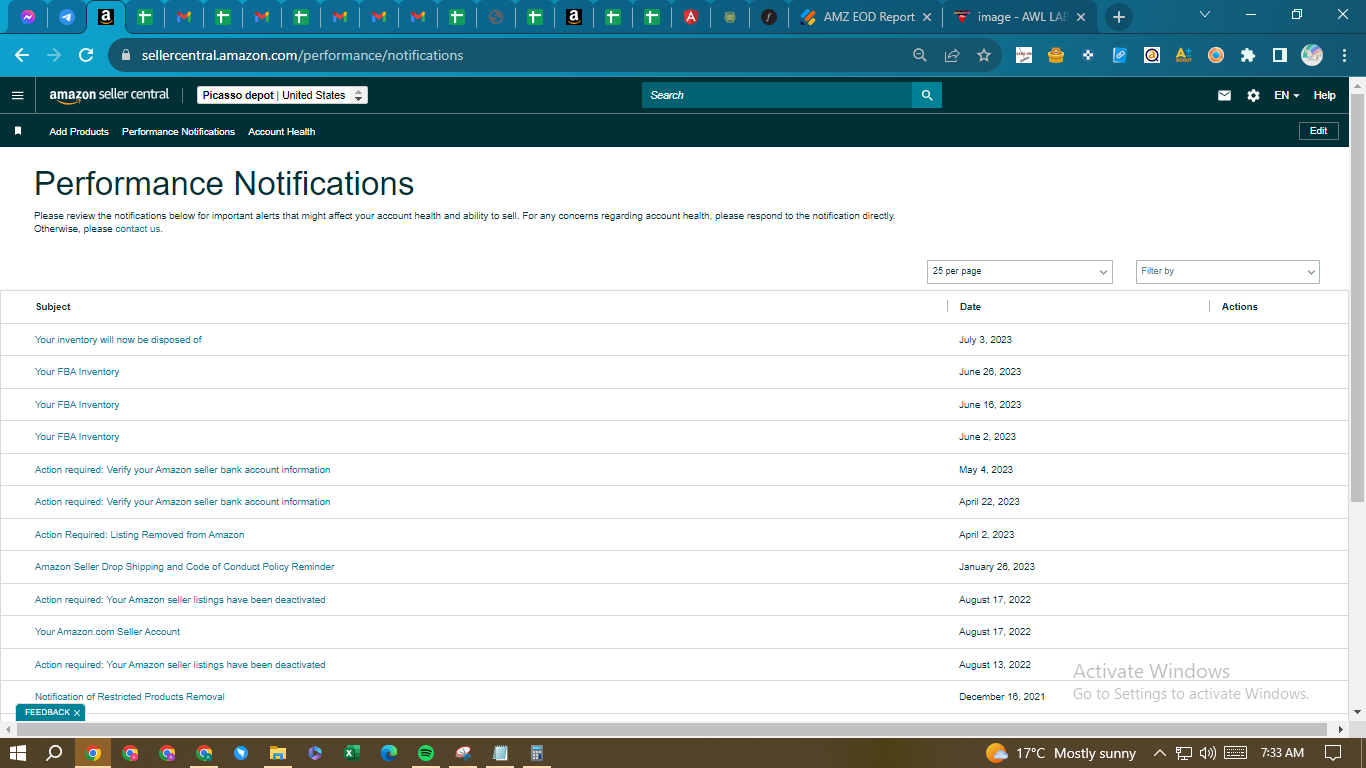1366x768 pixels.
Task: Close the FEEDBACK tab with its X
Action: tap(77, 713)
